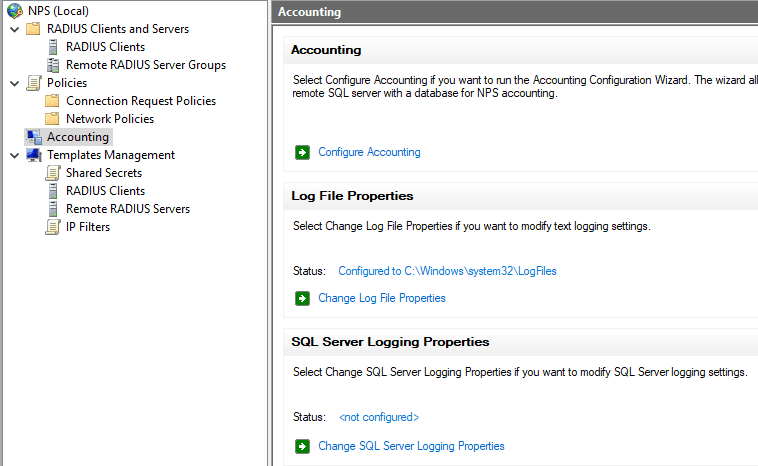Screen dimensions: 758x466
Task: Open Remote RADIUS Servers under Templates
Action: (127, 209)
